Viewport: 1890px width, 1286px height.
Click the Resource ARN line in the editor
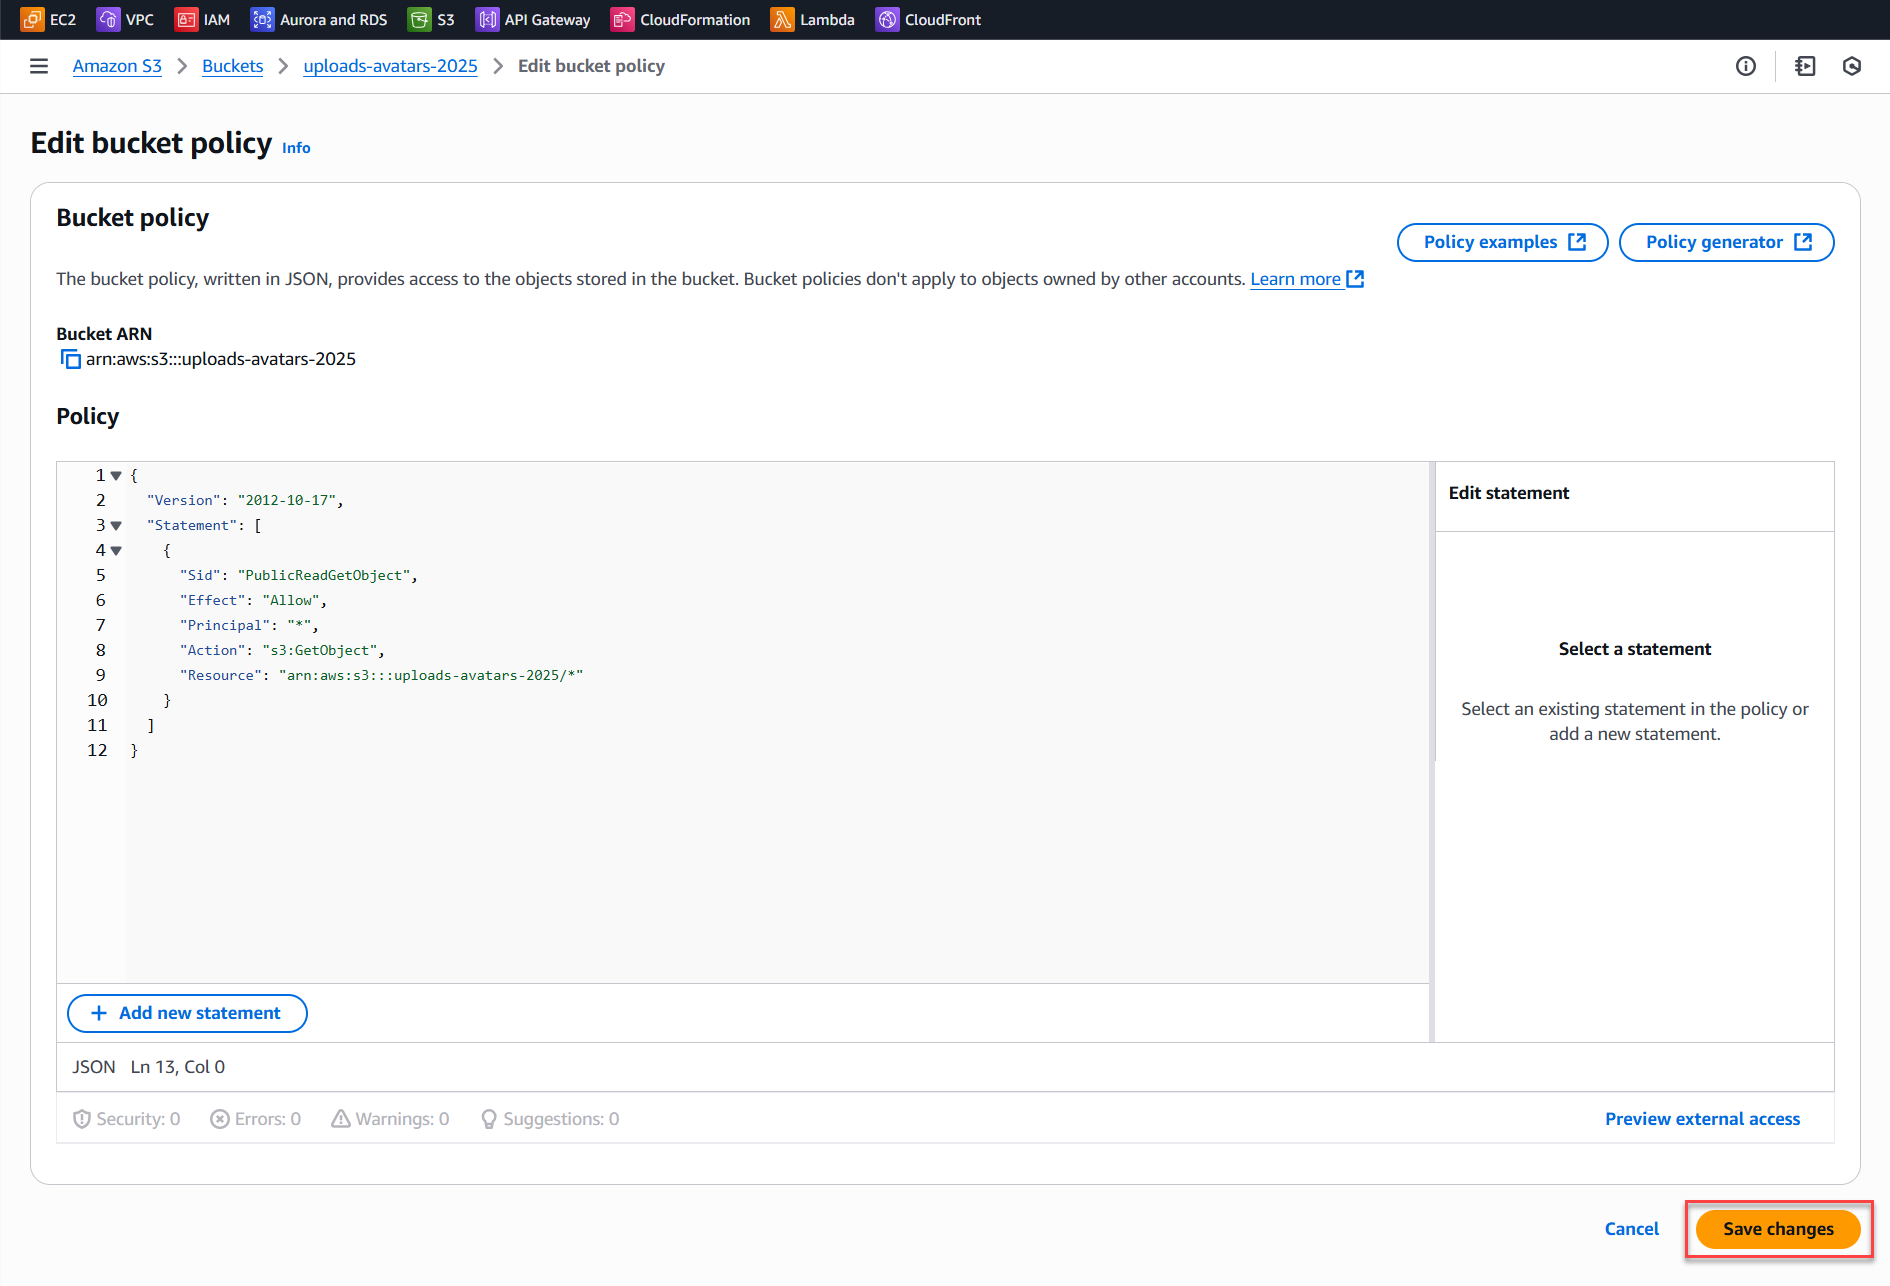(x=381, y=675)
